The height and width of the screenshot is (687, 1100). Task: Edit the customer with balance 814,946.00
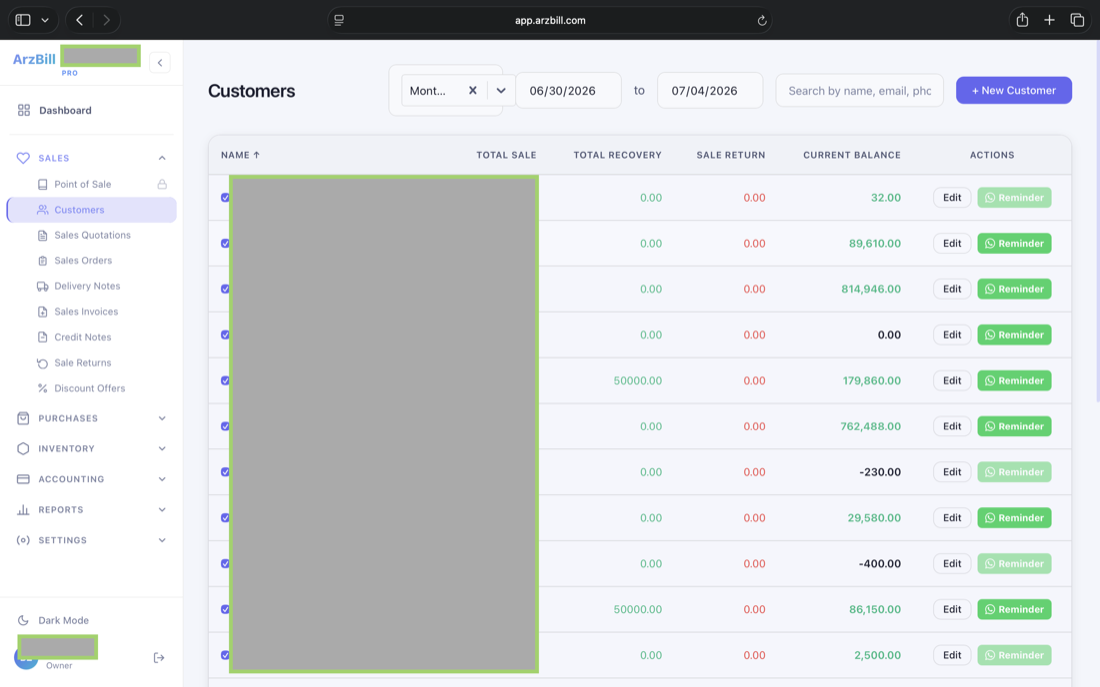[952, 289]
